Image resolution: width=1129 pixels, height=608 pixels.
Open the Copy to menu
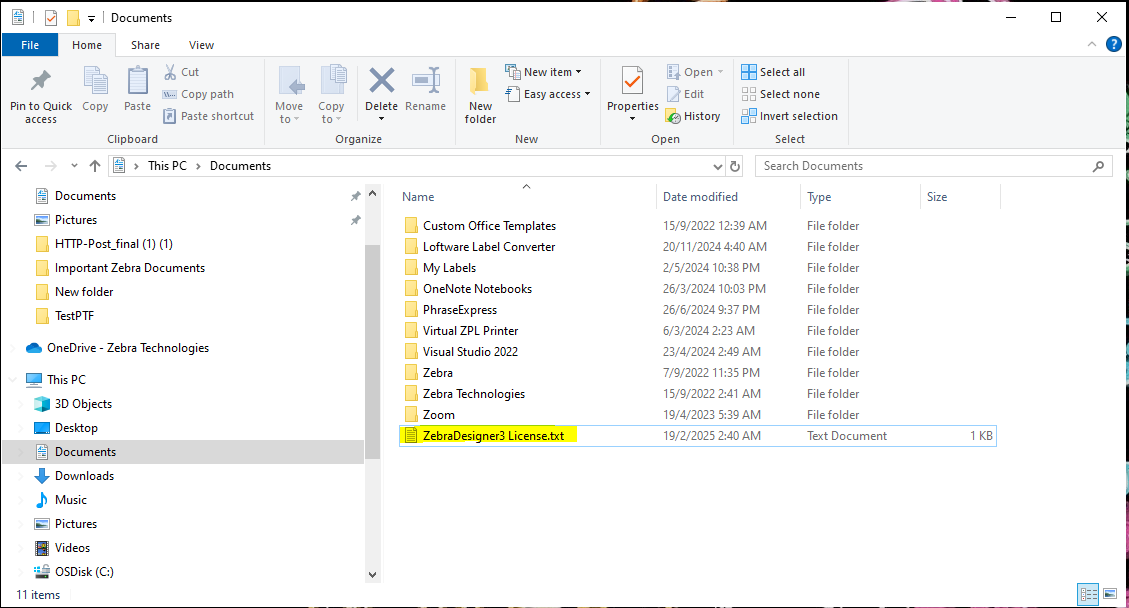click(331, 94)
